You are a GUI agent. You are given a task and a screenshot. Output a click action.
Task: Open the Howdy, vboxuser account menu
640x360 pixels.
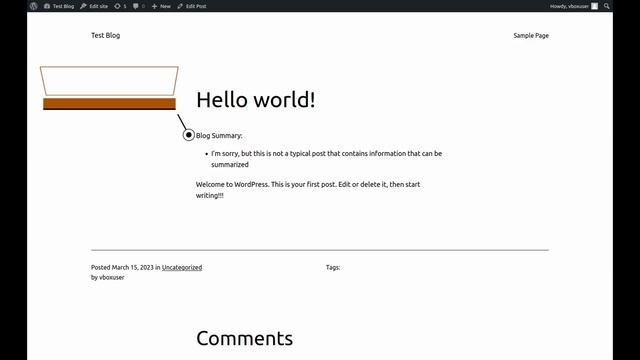(574, 6)
